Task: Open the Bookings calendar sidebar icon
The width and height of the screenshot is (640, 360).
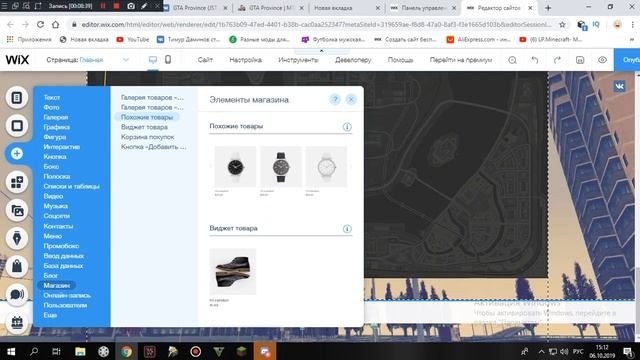Action: (17, 322)
